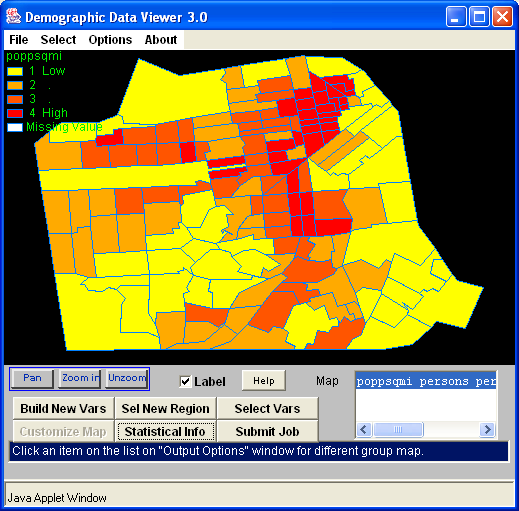This screenshot has width=519, height=511.
Task: Click the Statistical Info button
Action: click(165, 432)
